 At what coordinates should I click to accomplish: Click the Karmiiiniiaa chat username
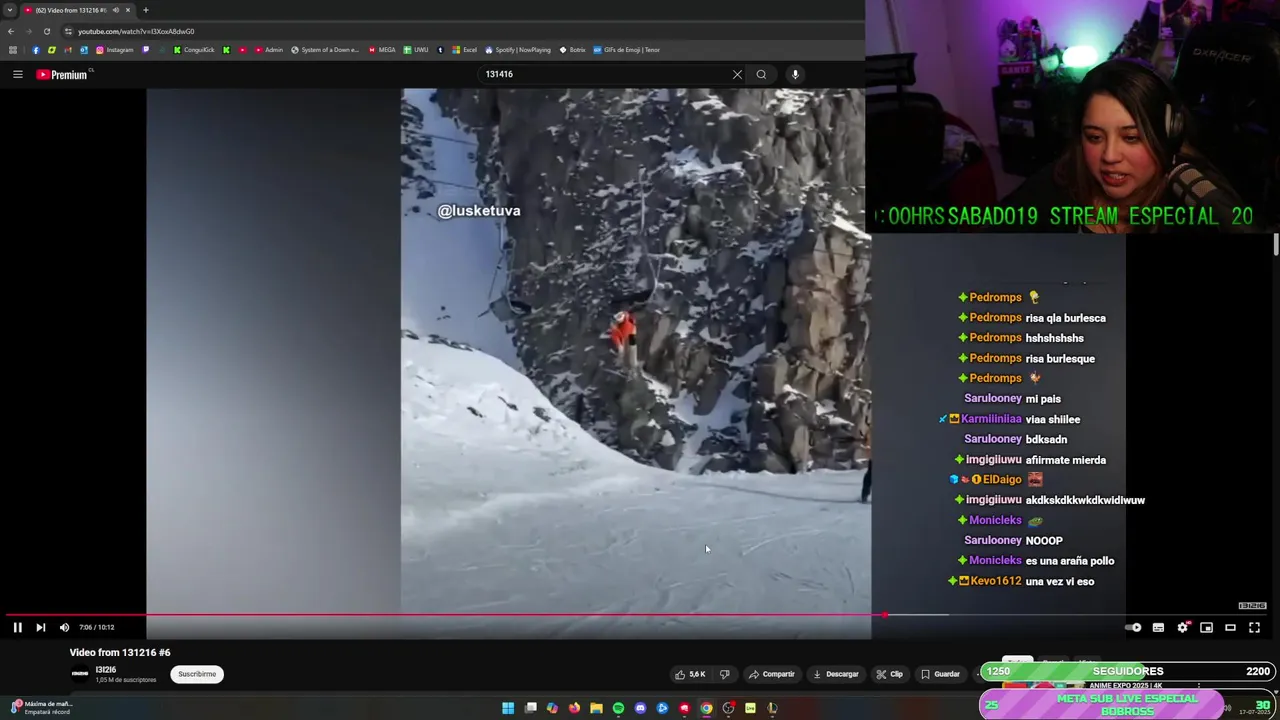[x=991, y=419]
